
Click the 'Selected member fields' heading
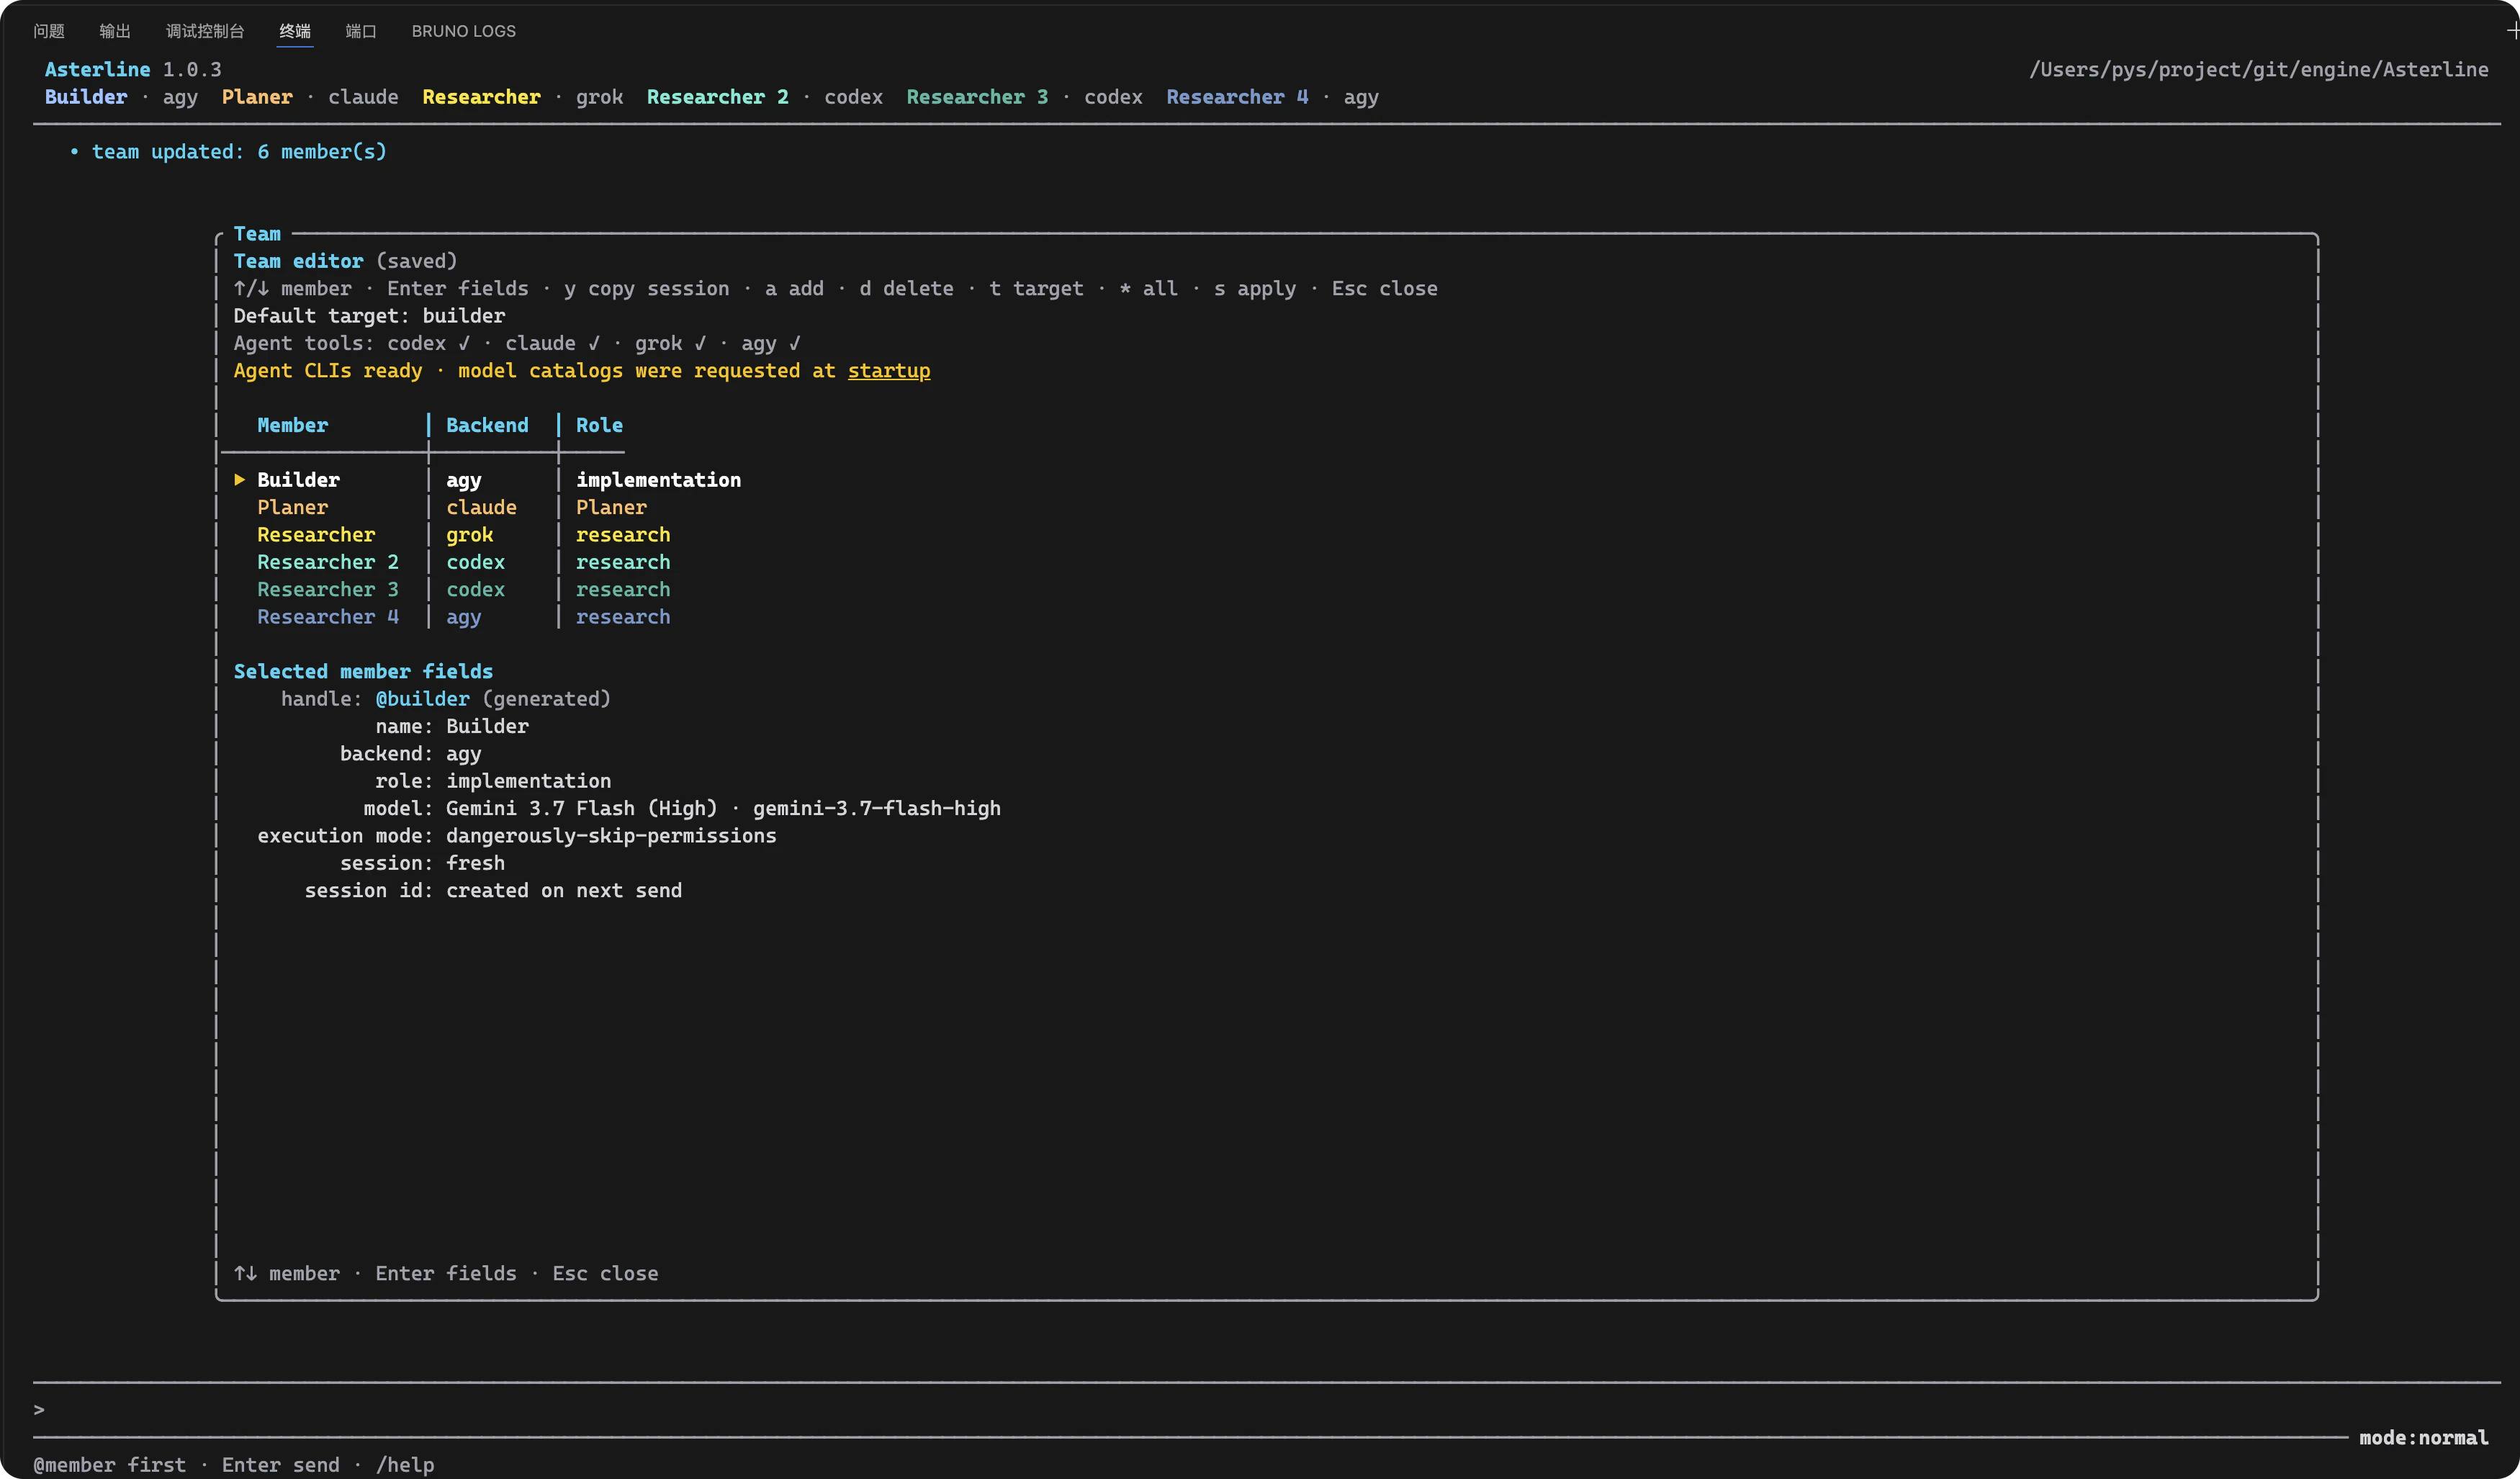(x=363, y=672)
